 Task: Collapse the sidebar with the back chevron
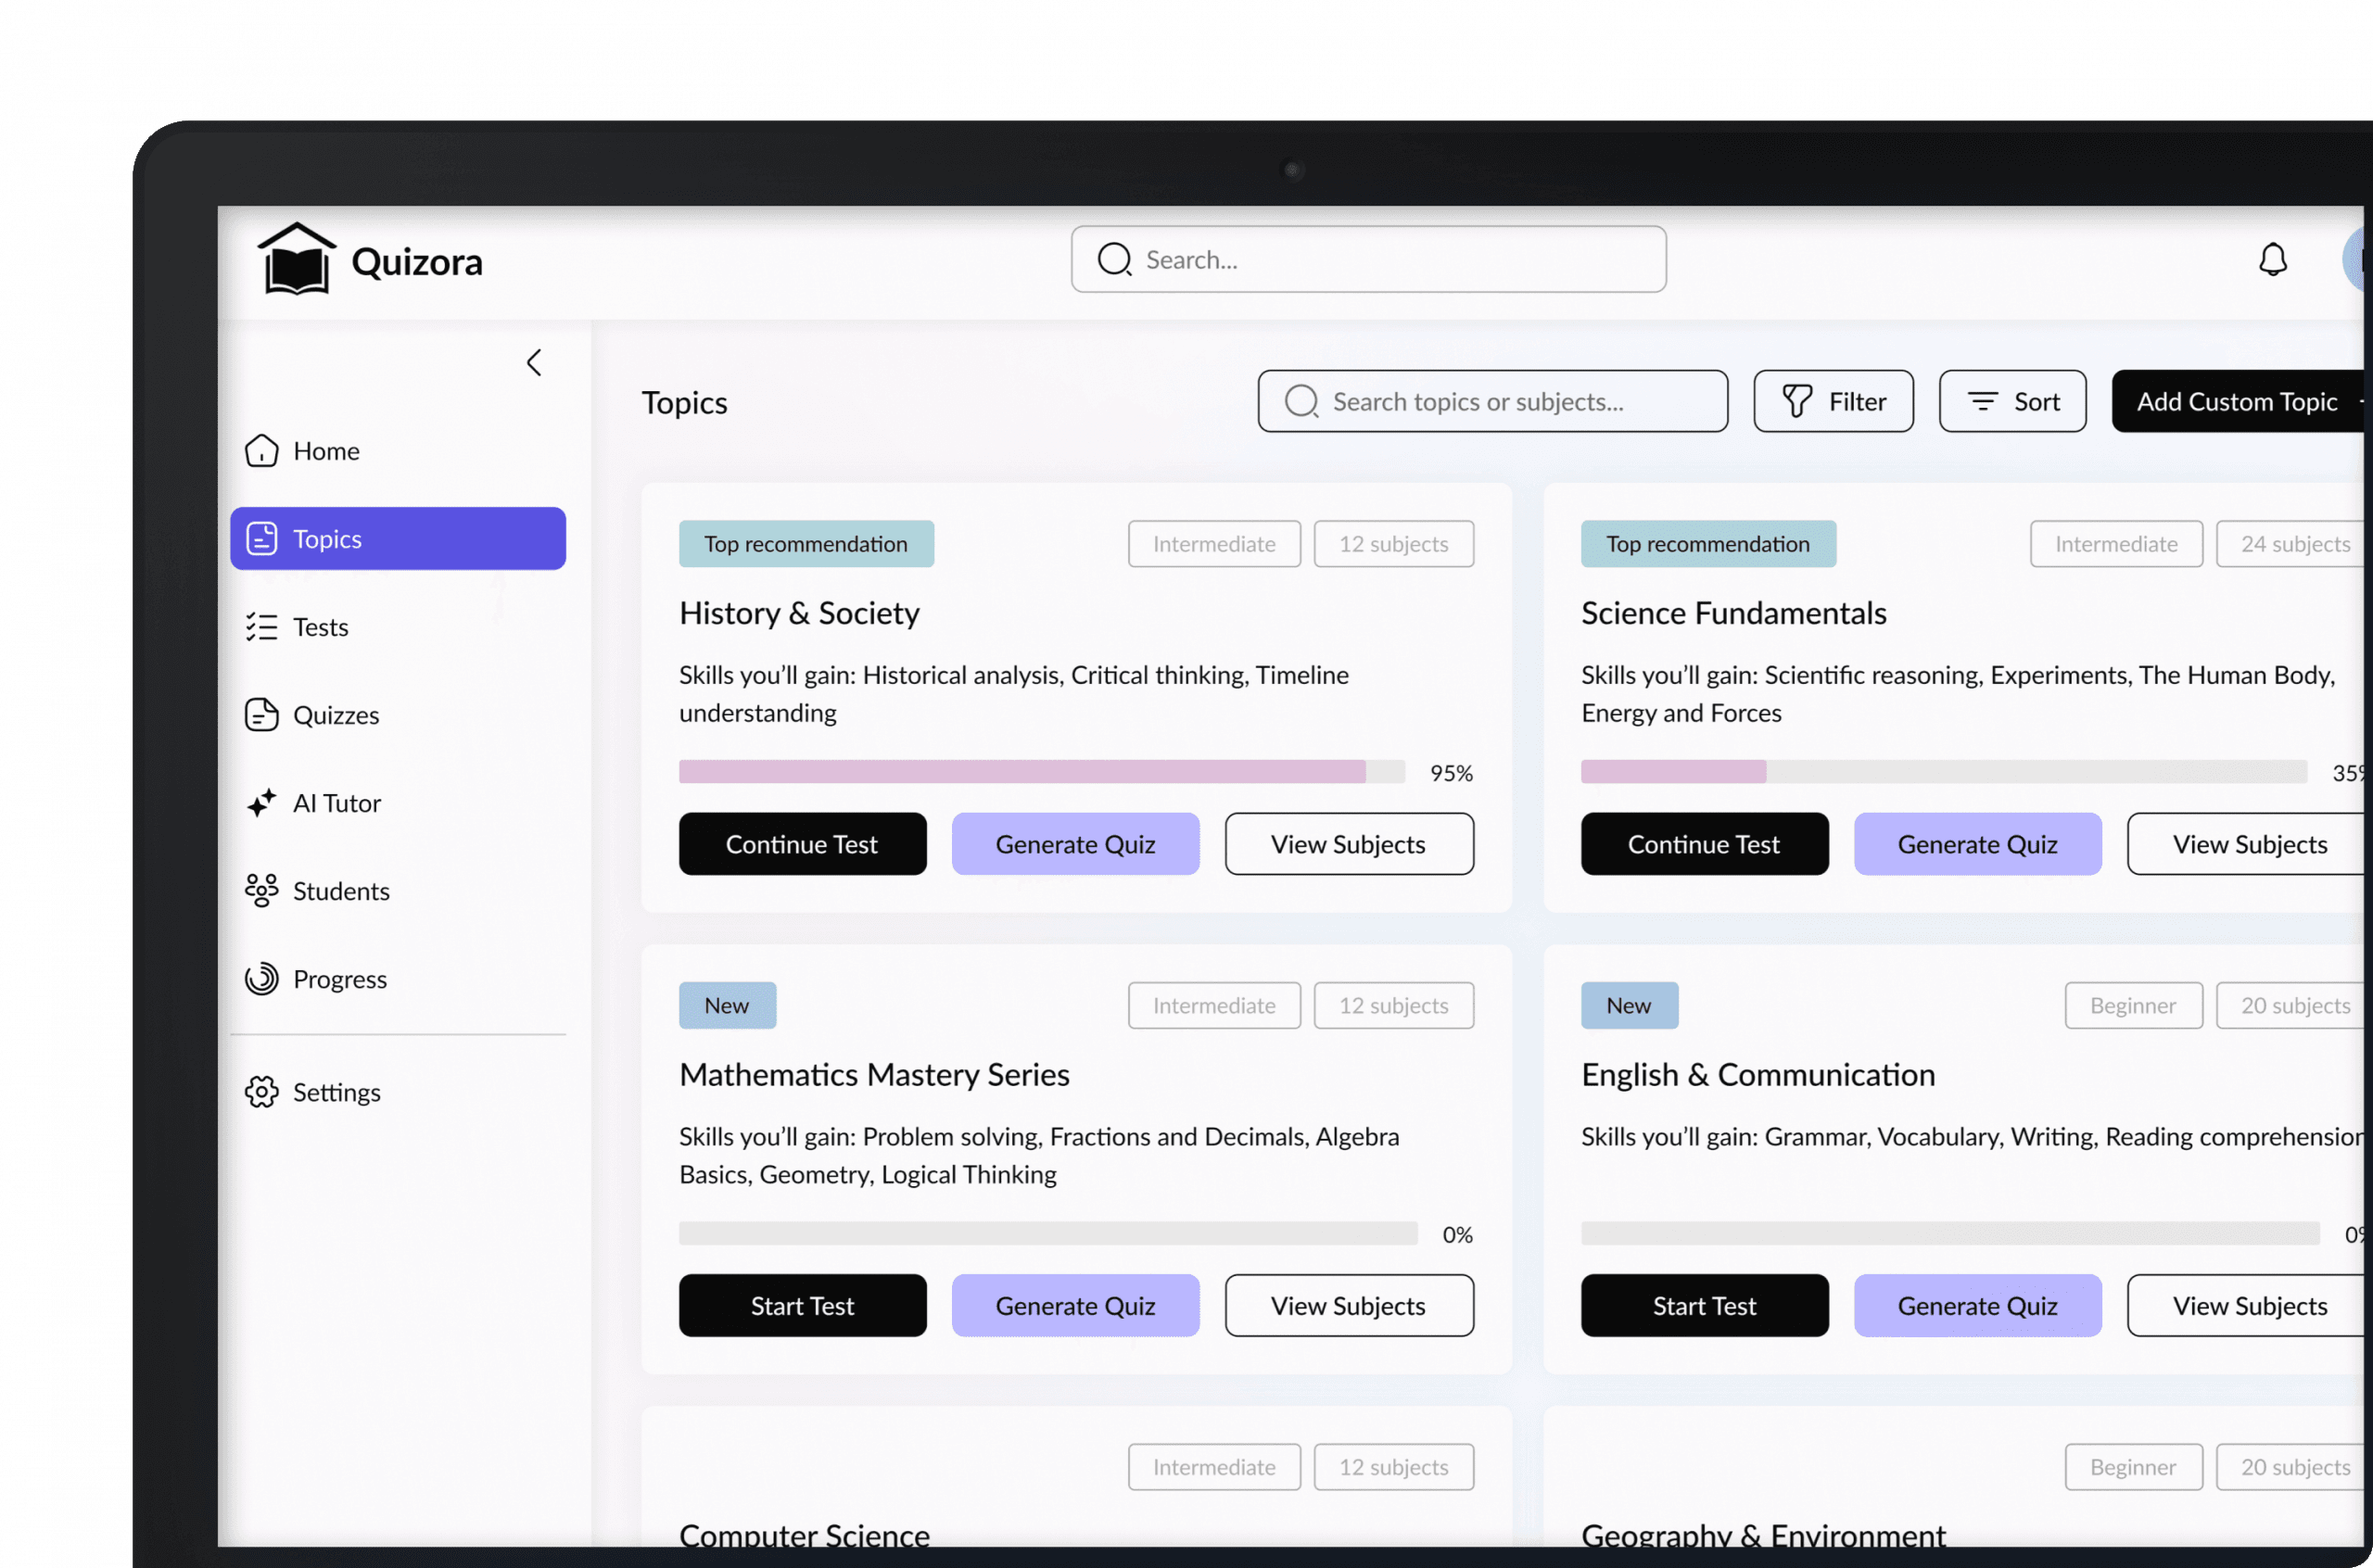point(534,362)
